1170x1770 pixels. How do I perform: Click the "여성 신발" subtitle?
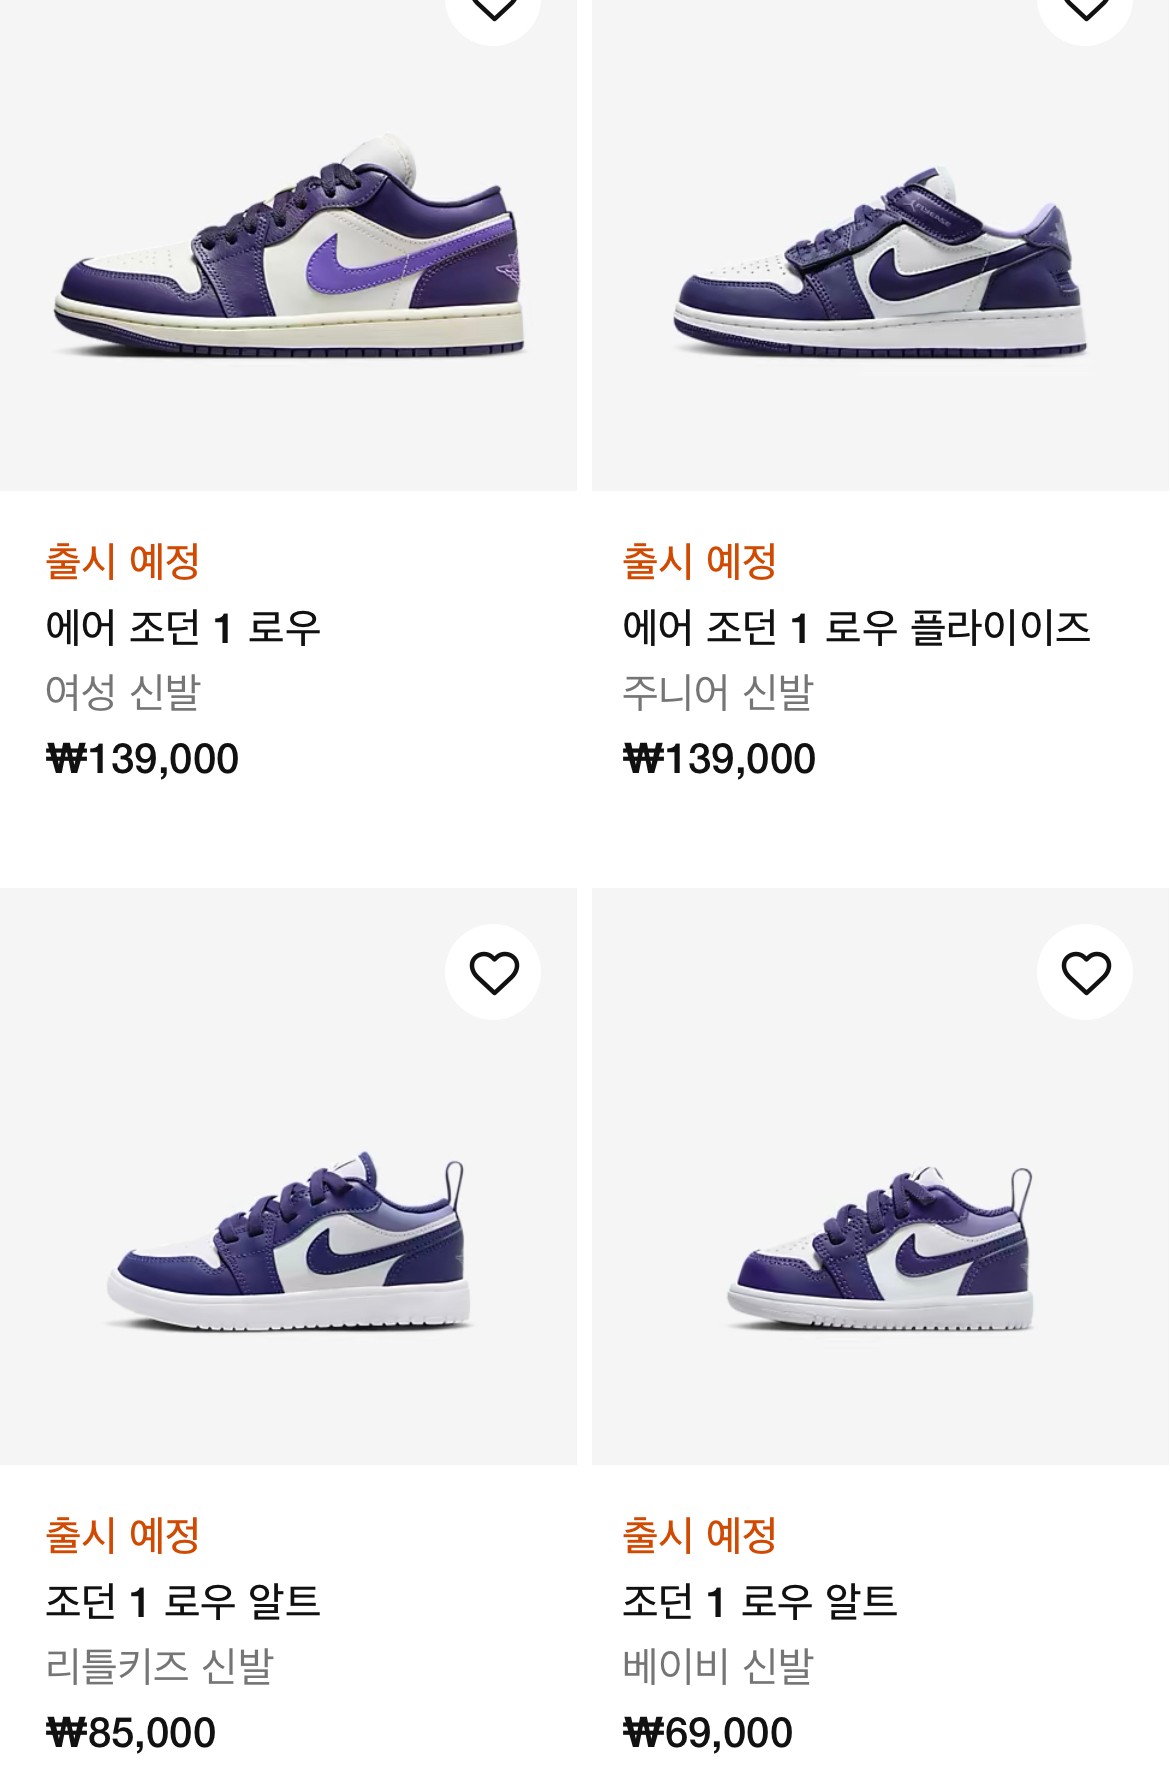123,692
